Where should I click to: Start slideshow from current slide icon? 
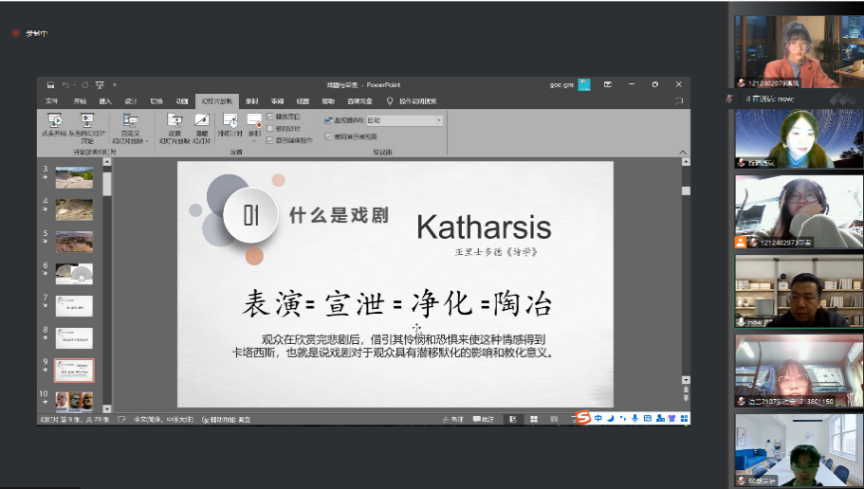(x=86, y=122)
